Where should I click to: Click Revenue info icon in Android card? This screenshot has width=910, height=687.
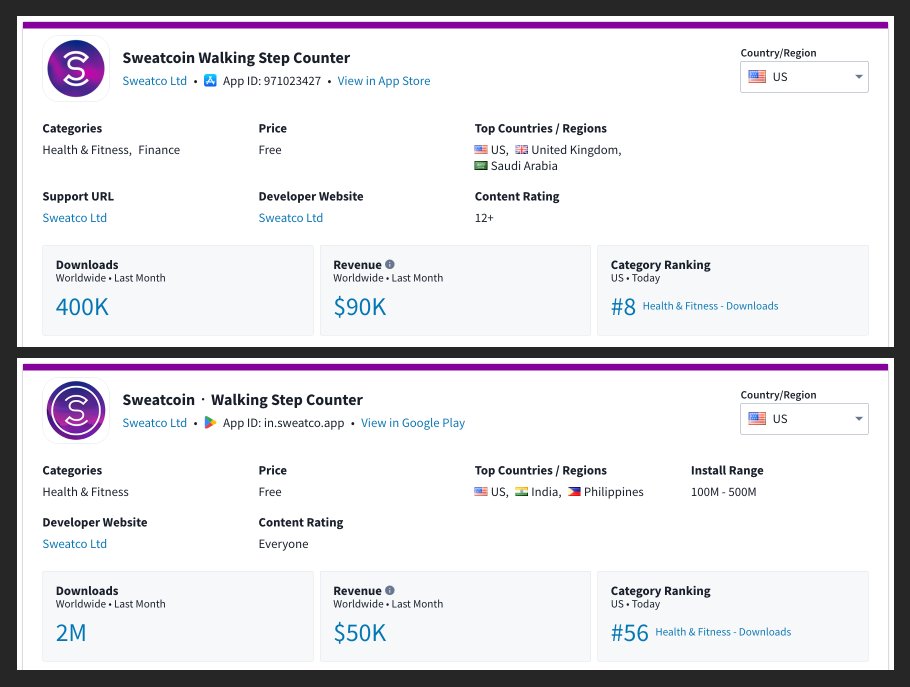(390, 591)
